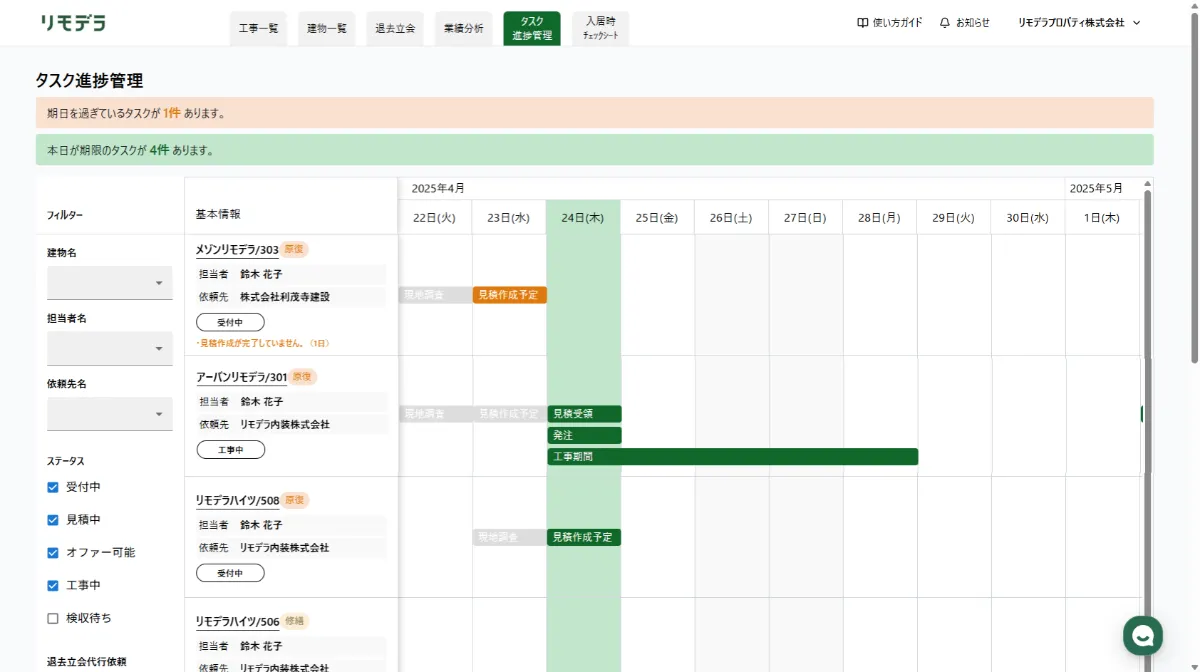
Task: Open the 入居時チェックシート tab
Action: [x=601, y=29]
